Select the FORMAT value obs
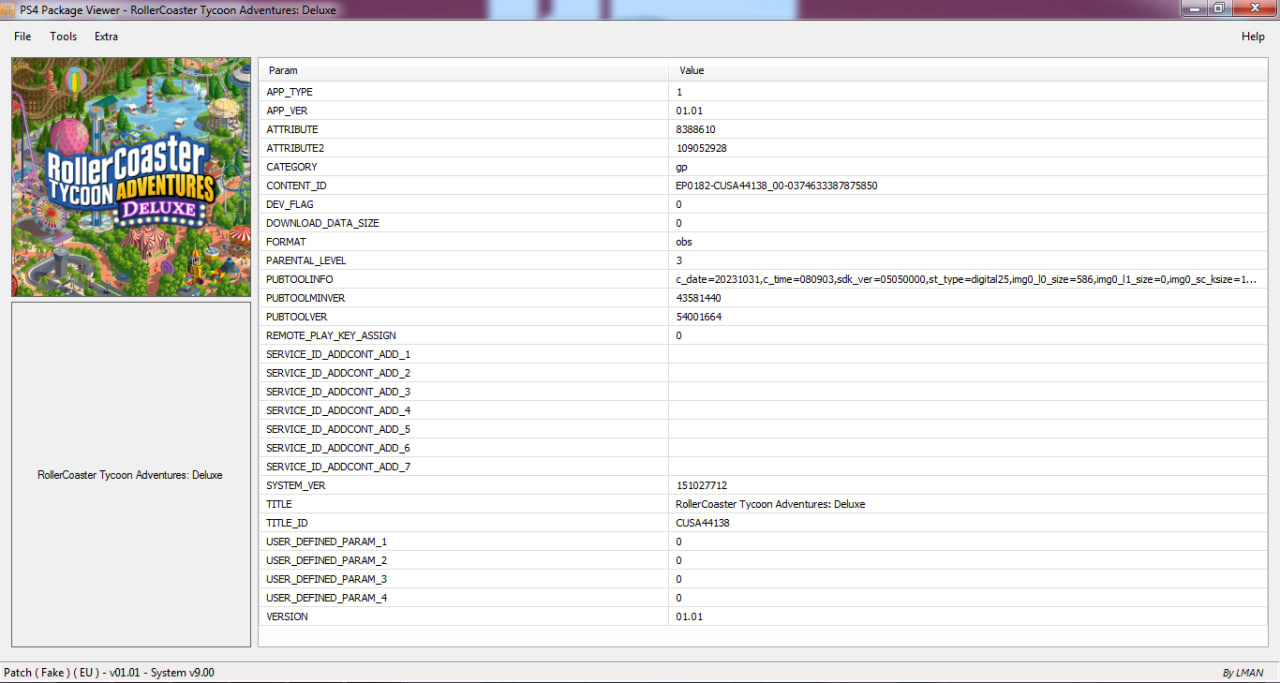Screen dimensions: 1280x683 pyautogui.click(x=684, y=242)
